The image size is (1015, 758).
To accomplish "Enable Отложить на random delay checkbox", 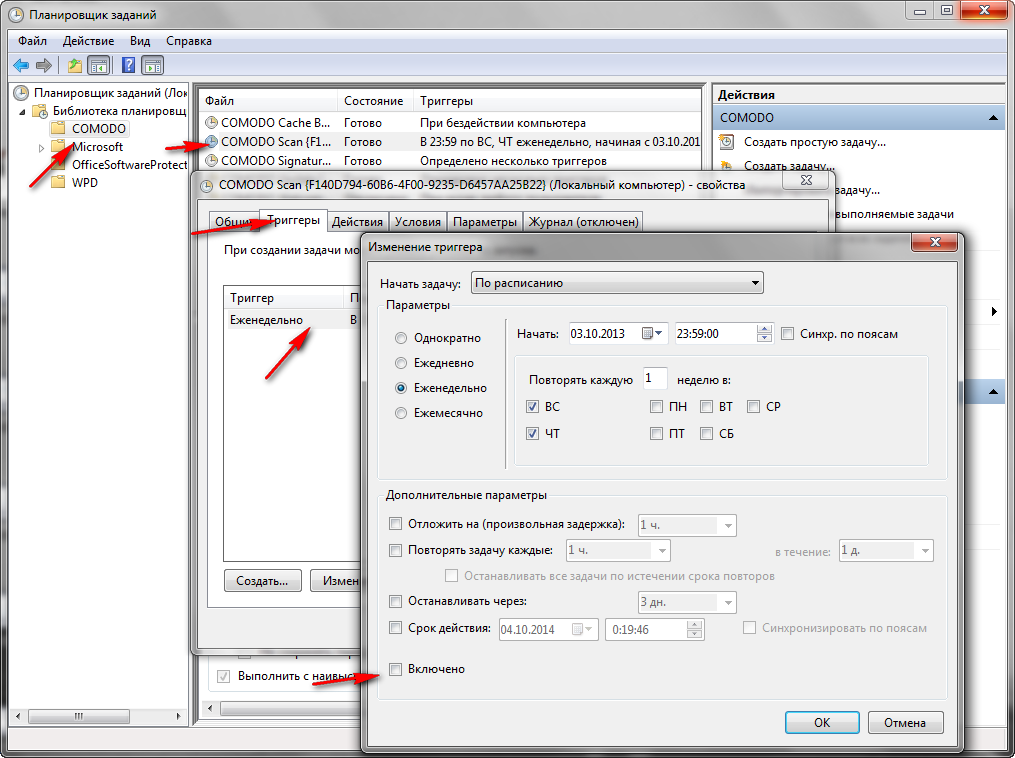I will 395,524.
